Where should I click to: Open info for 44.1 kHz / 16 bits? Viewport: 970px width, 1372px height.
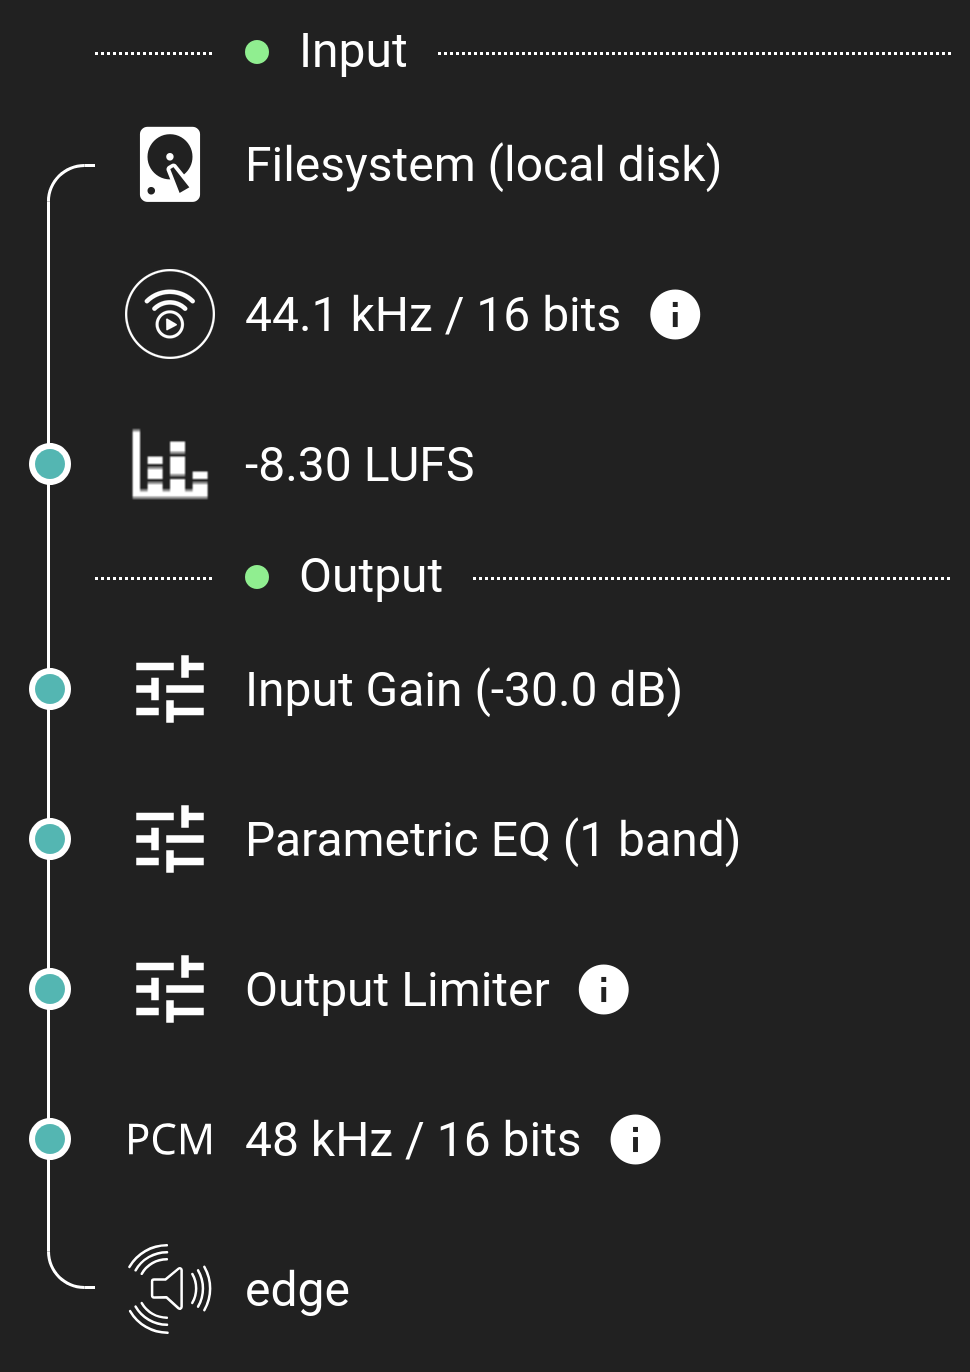tap(675, 315)
